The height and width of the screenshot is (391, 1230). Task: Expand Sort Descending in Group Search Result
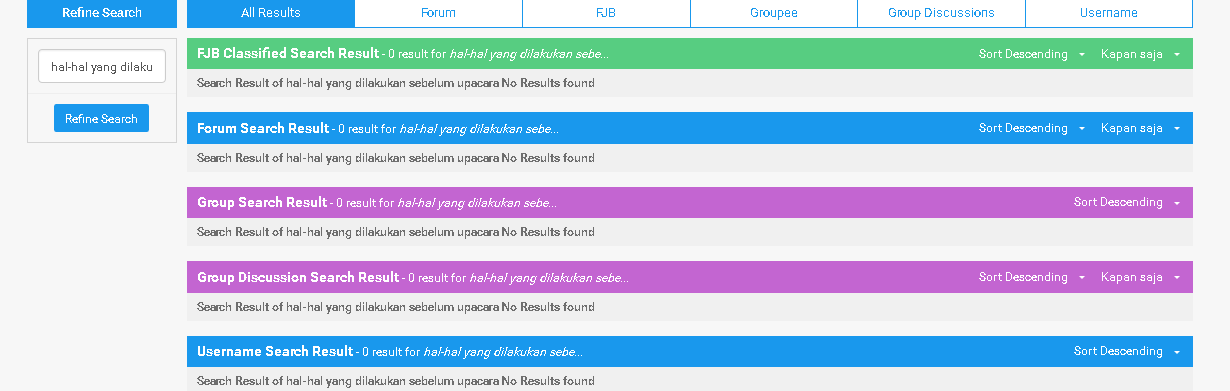click(x=1127, y=202)
